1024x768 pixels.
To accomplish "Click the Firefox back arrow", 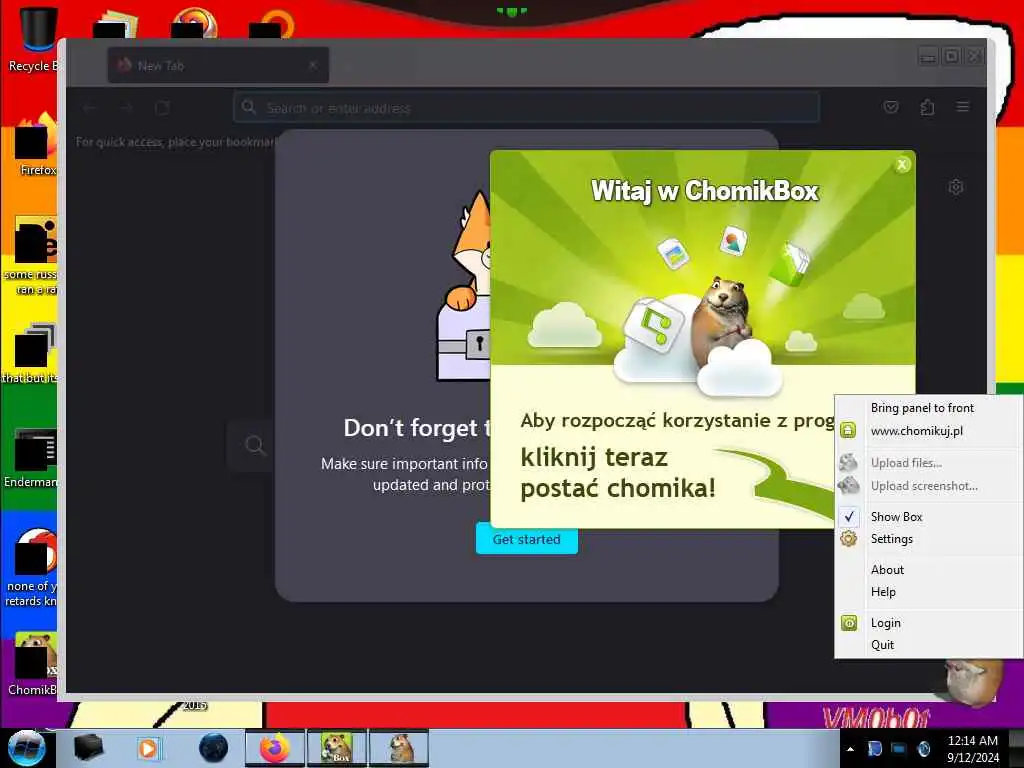I will point(90,108).
